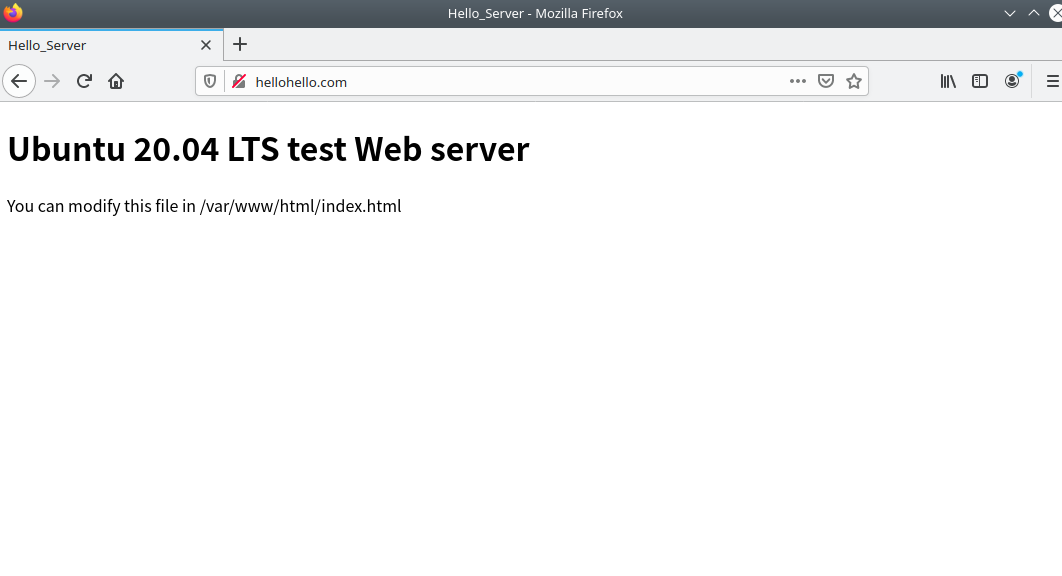Expand the page actions three-dot menu
The width and height of the screenshot is (1062, 576).
[797, 81]
